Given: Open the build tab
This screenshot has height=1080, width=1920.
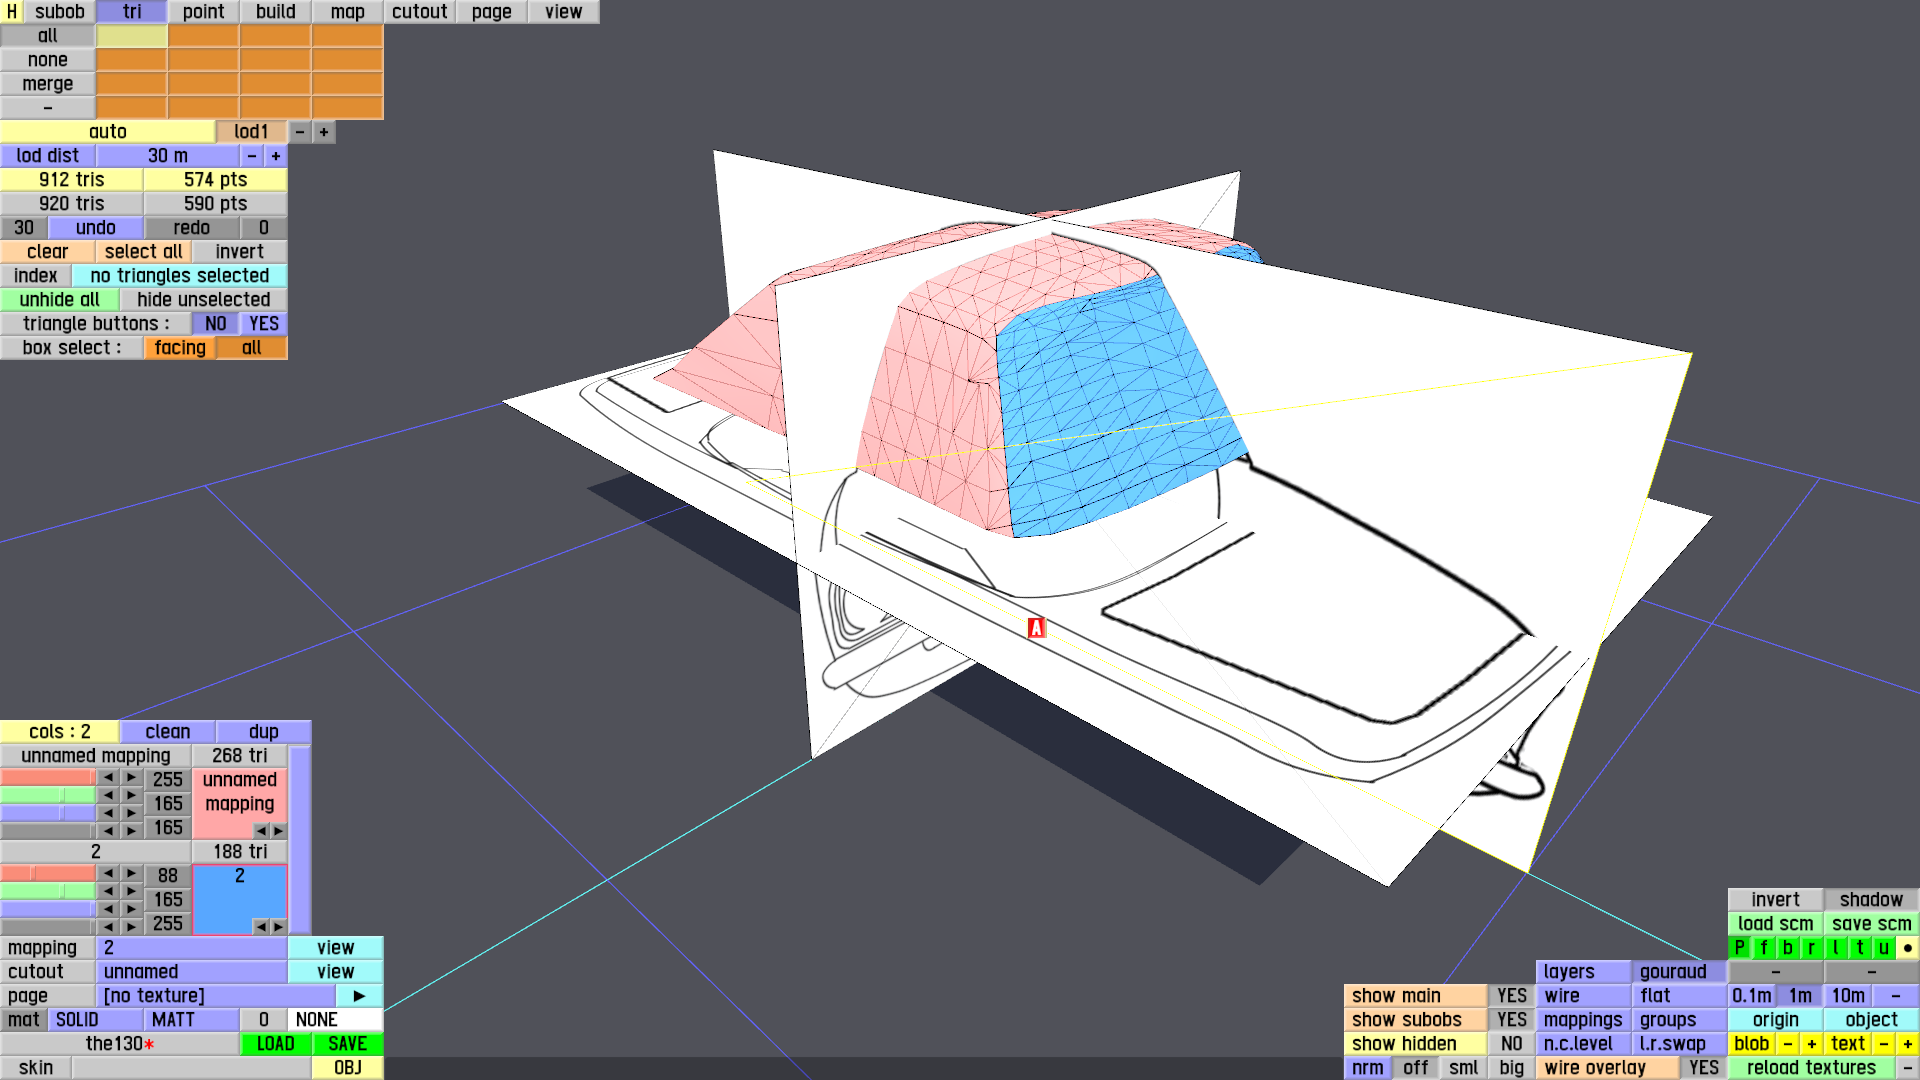Looking at the screenshot, I should pyautogui.click(x=275, y=12).
